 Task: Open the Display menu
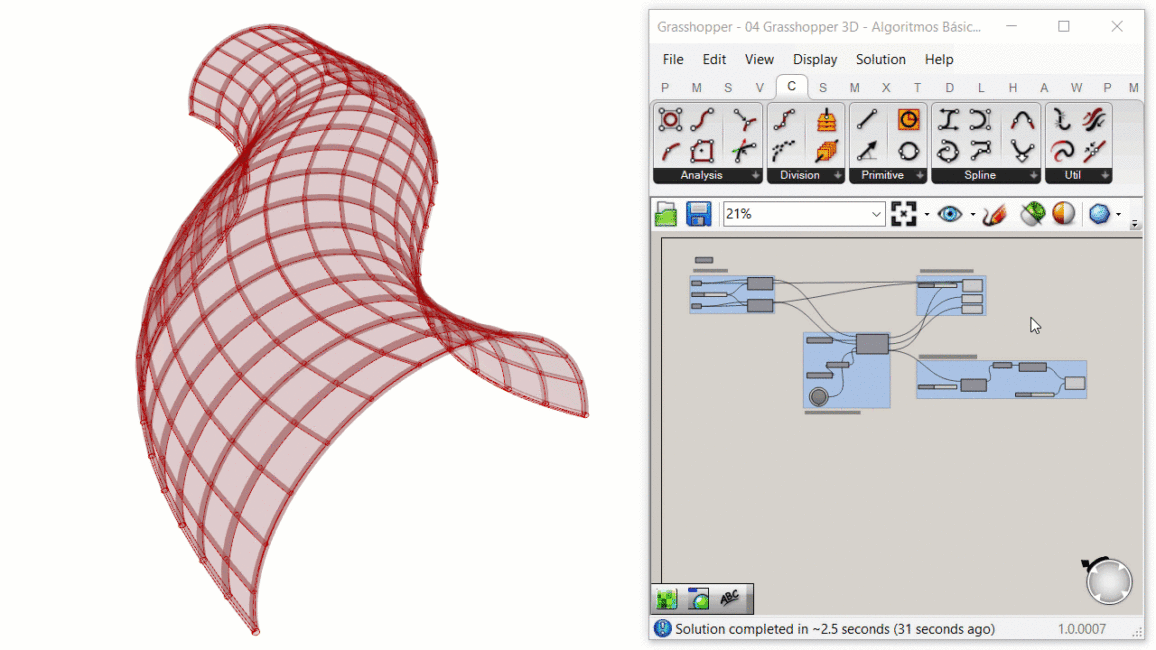tap(815, 59)
